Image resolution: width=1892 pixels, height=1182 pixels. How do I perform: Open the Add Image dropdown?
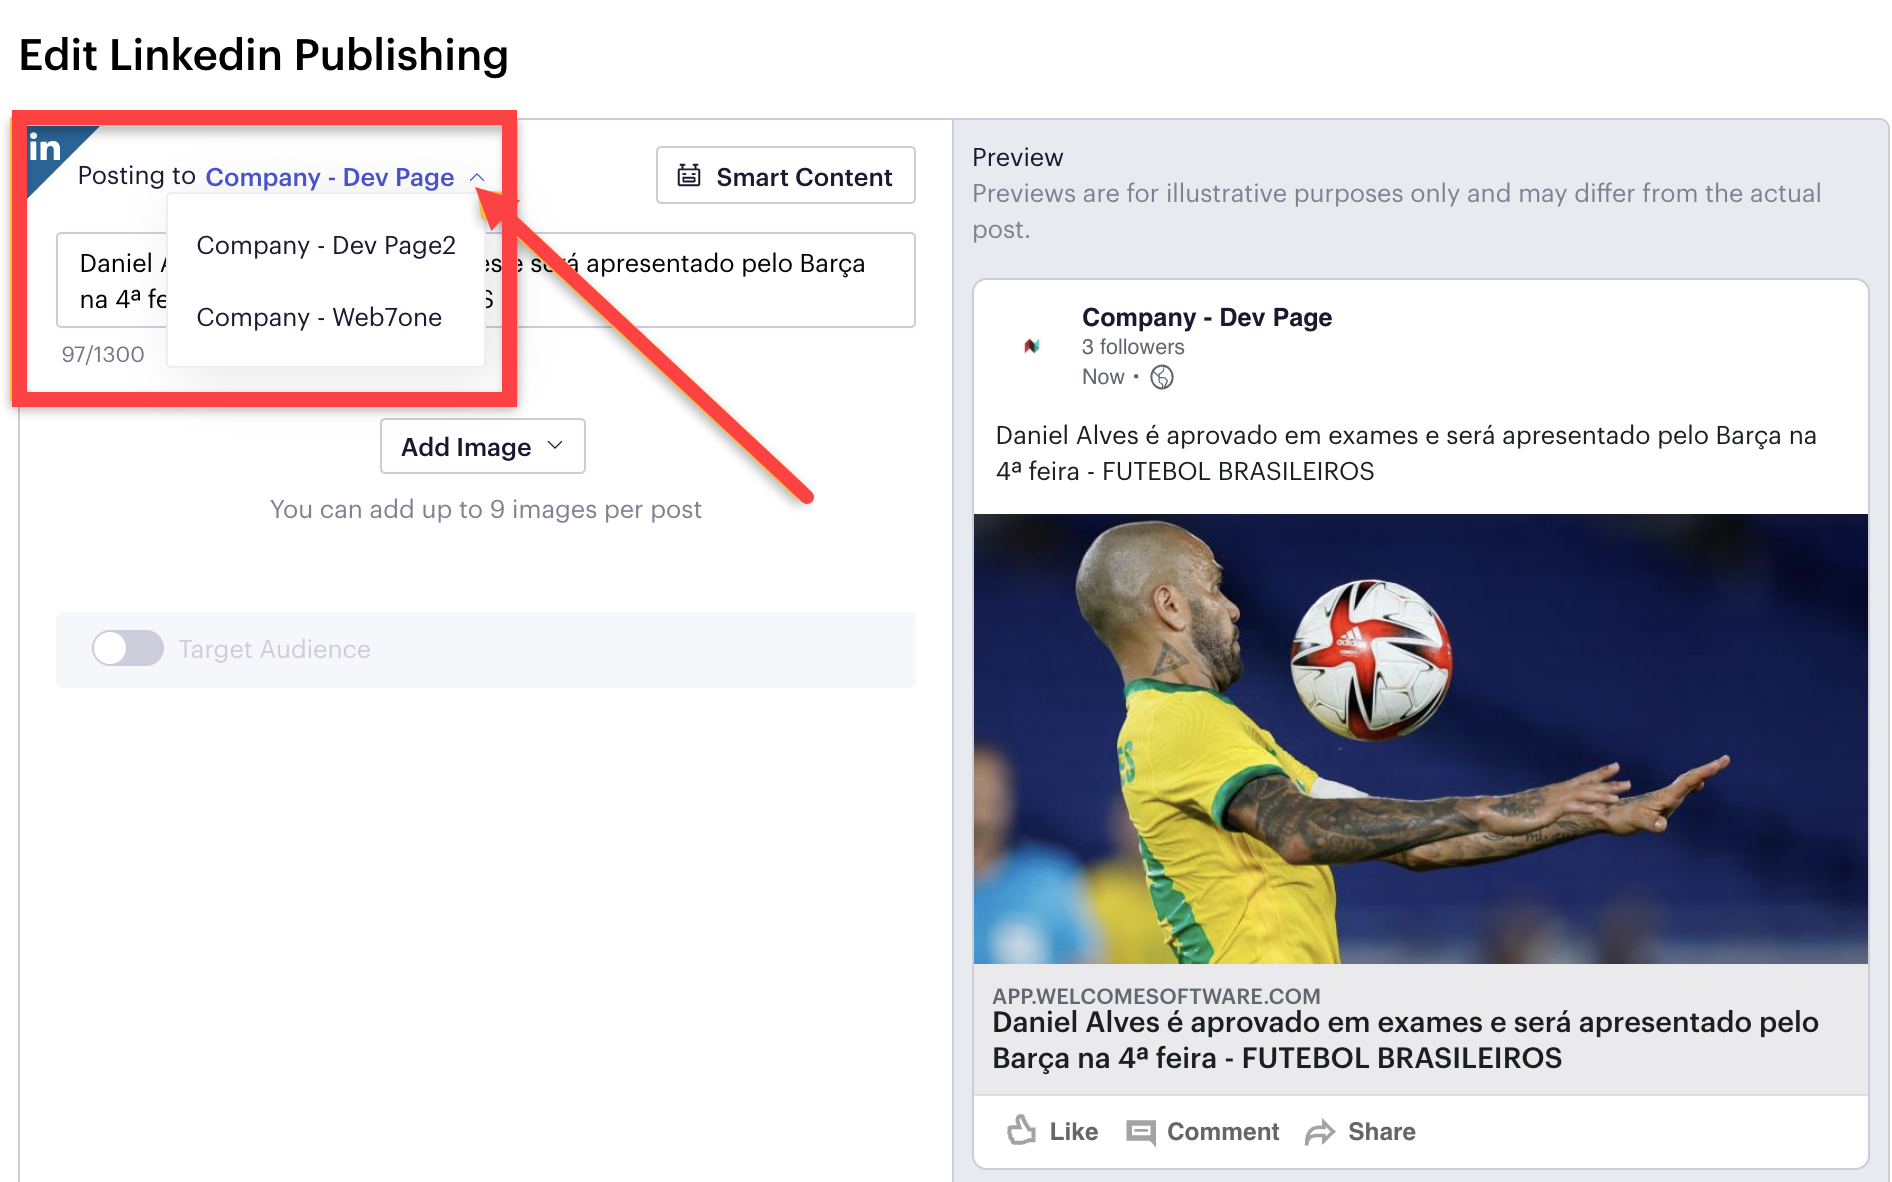click(x=483, y=446)
